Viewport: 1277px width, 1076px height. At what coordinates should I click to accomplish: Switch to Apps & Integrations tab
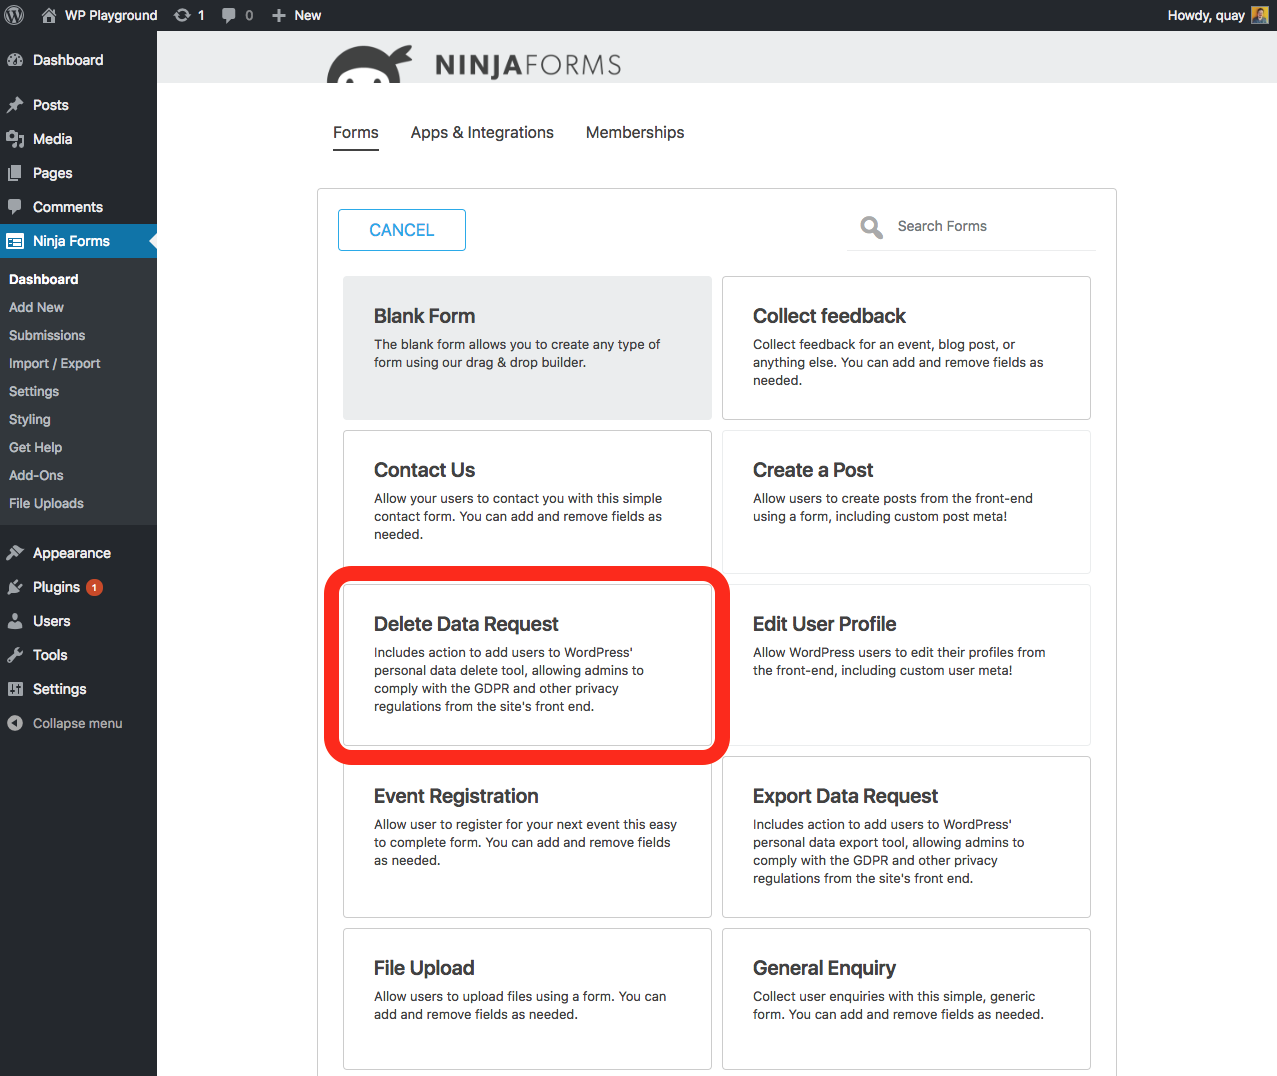pyautogui.click(x=482, y=132)
